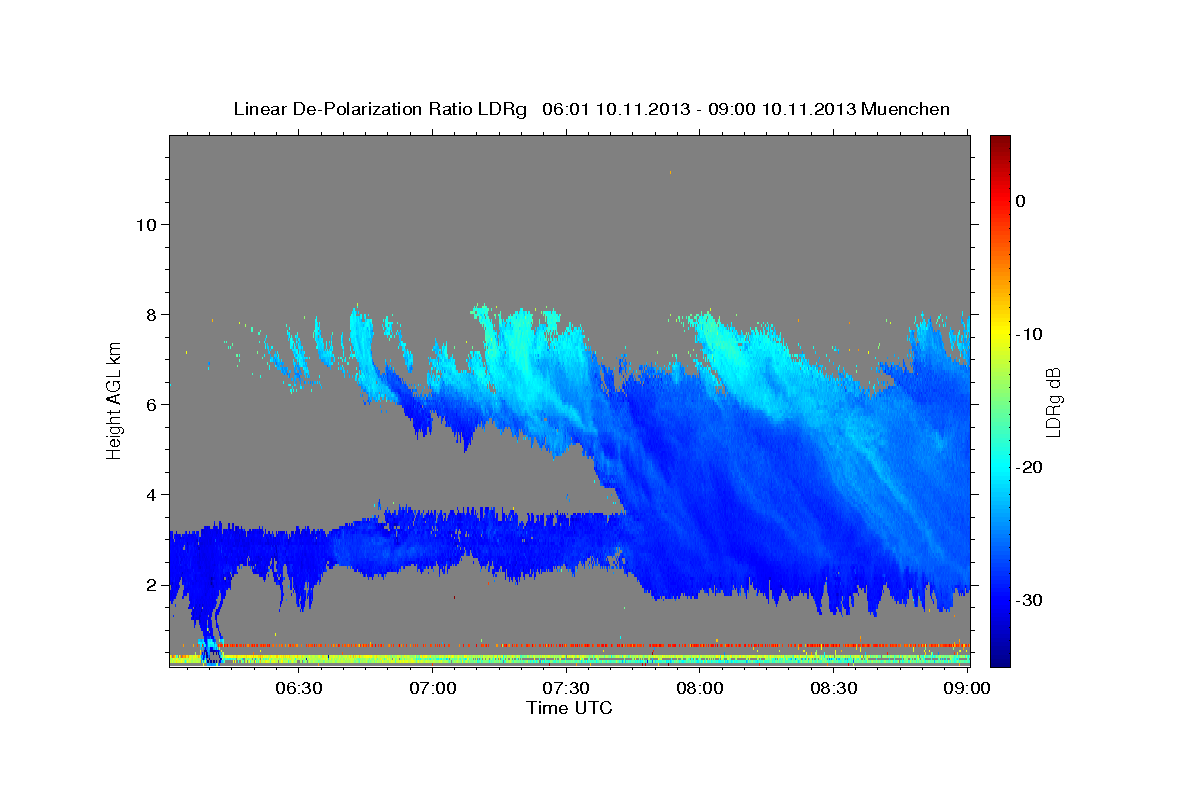Click the 'Height AGL km' y-axis label
The width and height of the screenshot is (1200, 800).
click(x=115, y=402)
